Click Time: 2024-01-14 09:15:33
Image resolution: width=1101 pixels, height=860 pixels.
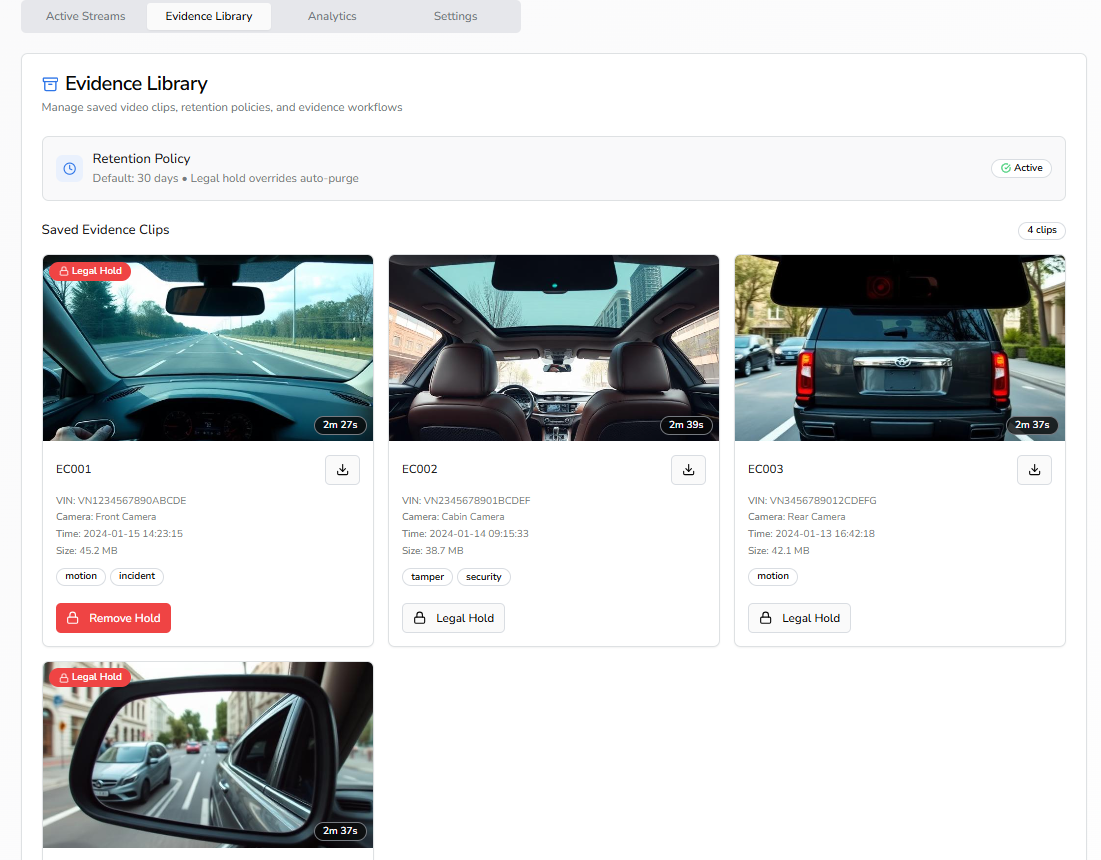pos(466,534)
